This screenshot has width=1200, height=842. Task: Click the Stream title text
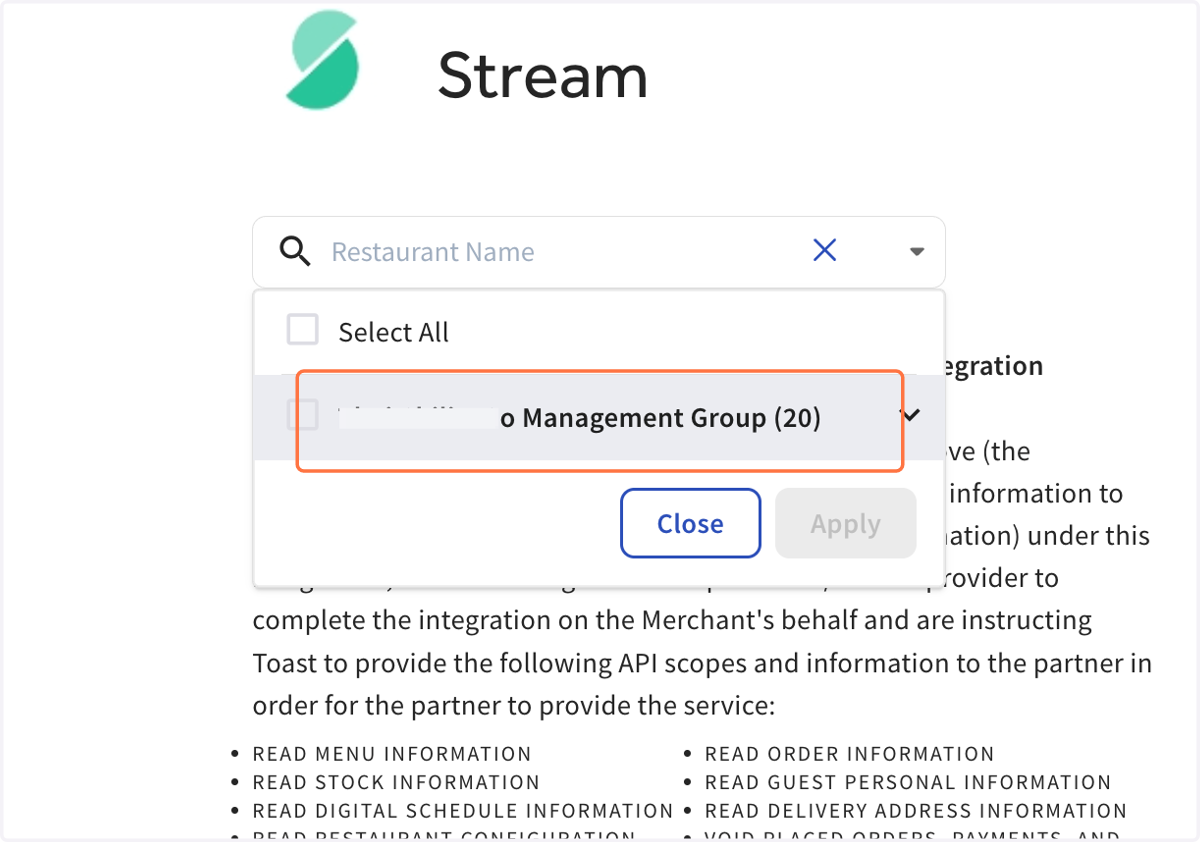543,75
